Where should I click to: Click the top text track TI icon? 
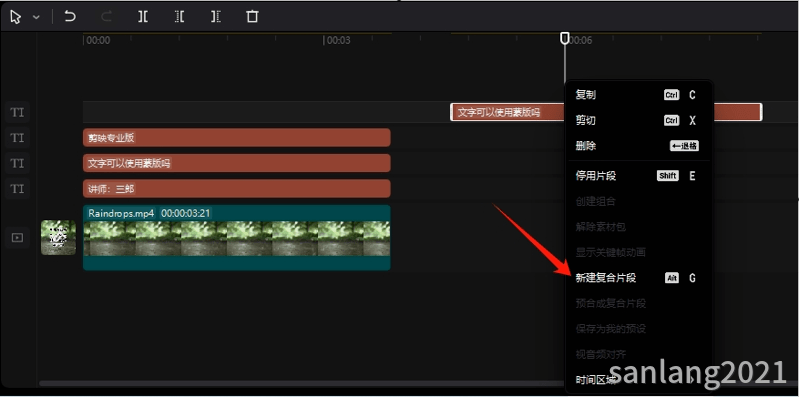coord(17,112)
